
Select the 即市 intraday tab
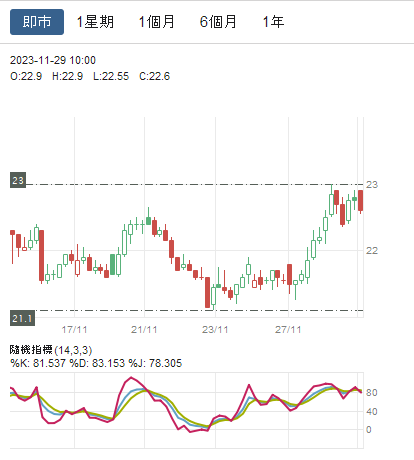click(37, 22)
